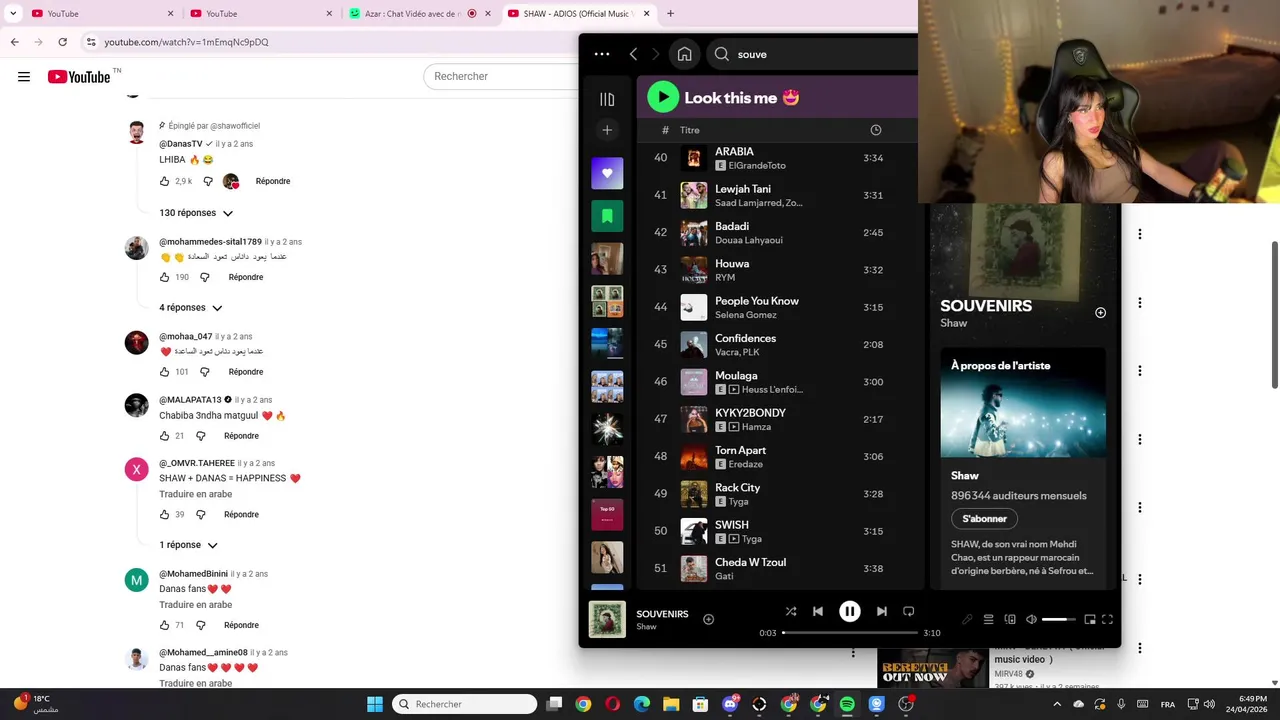Dislike the DanasTV comment
The width and height of the screenshot is (1280, 720).
click(208, 181)
